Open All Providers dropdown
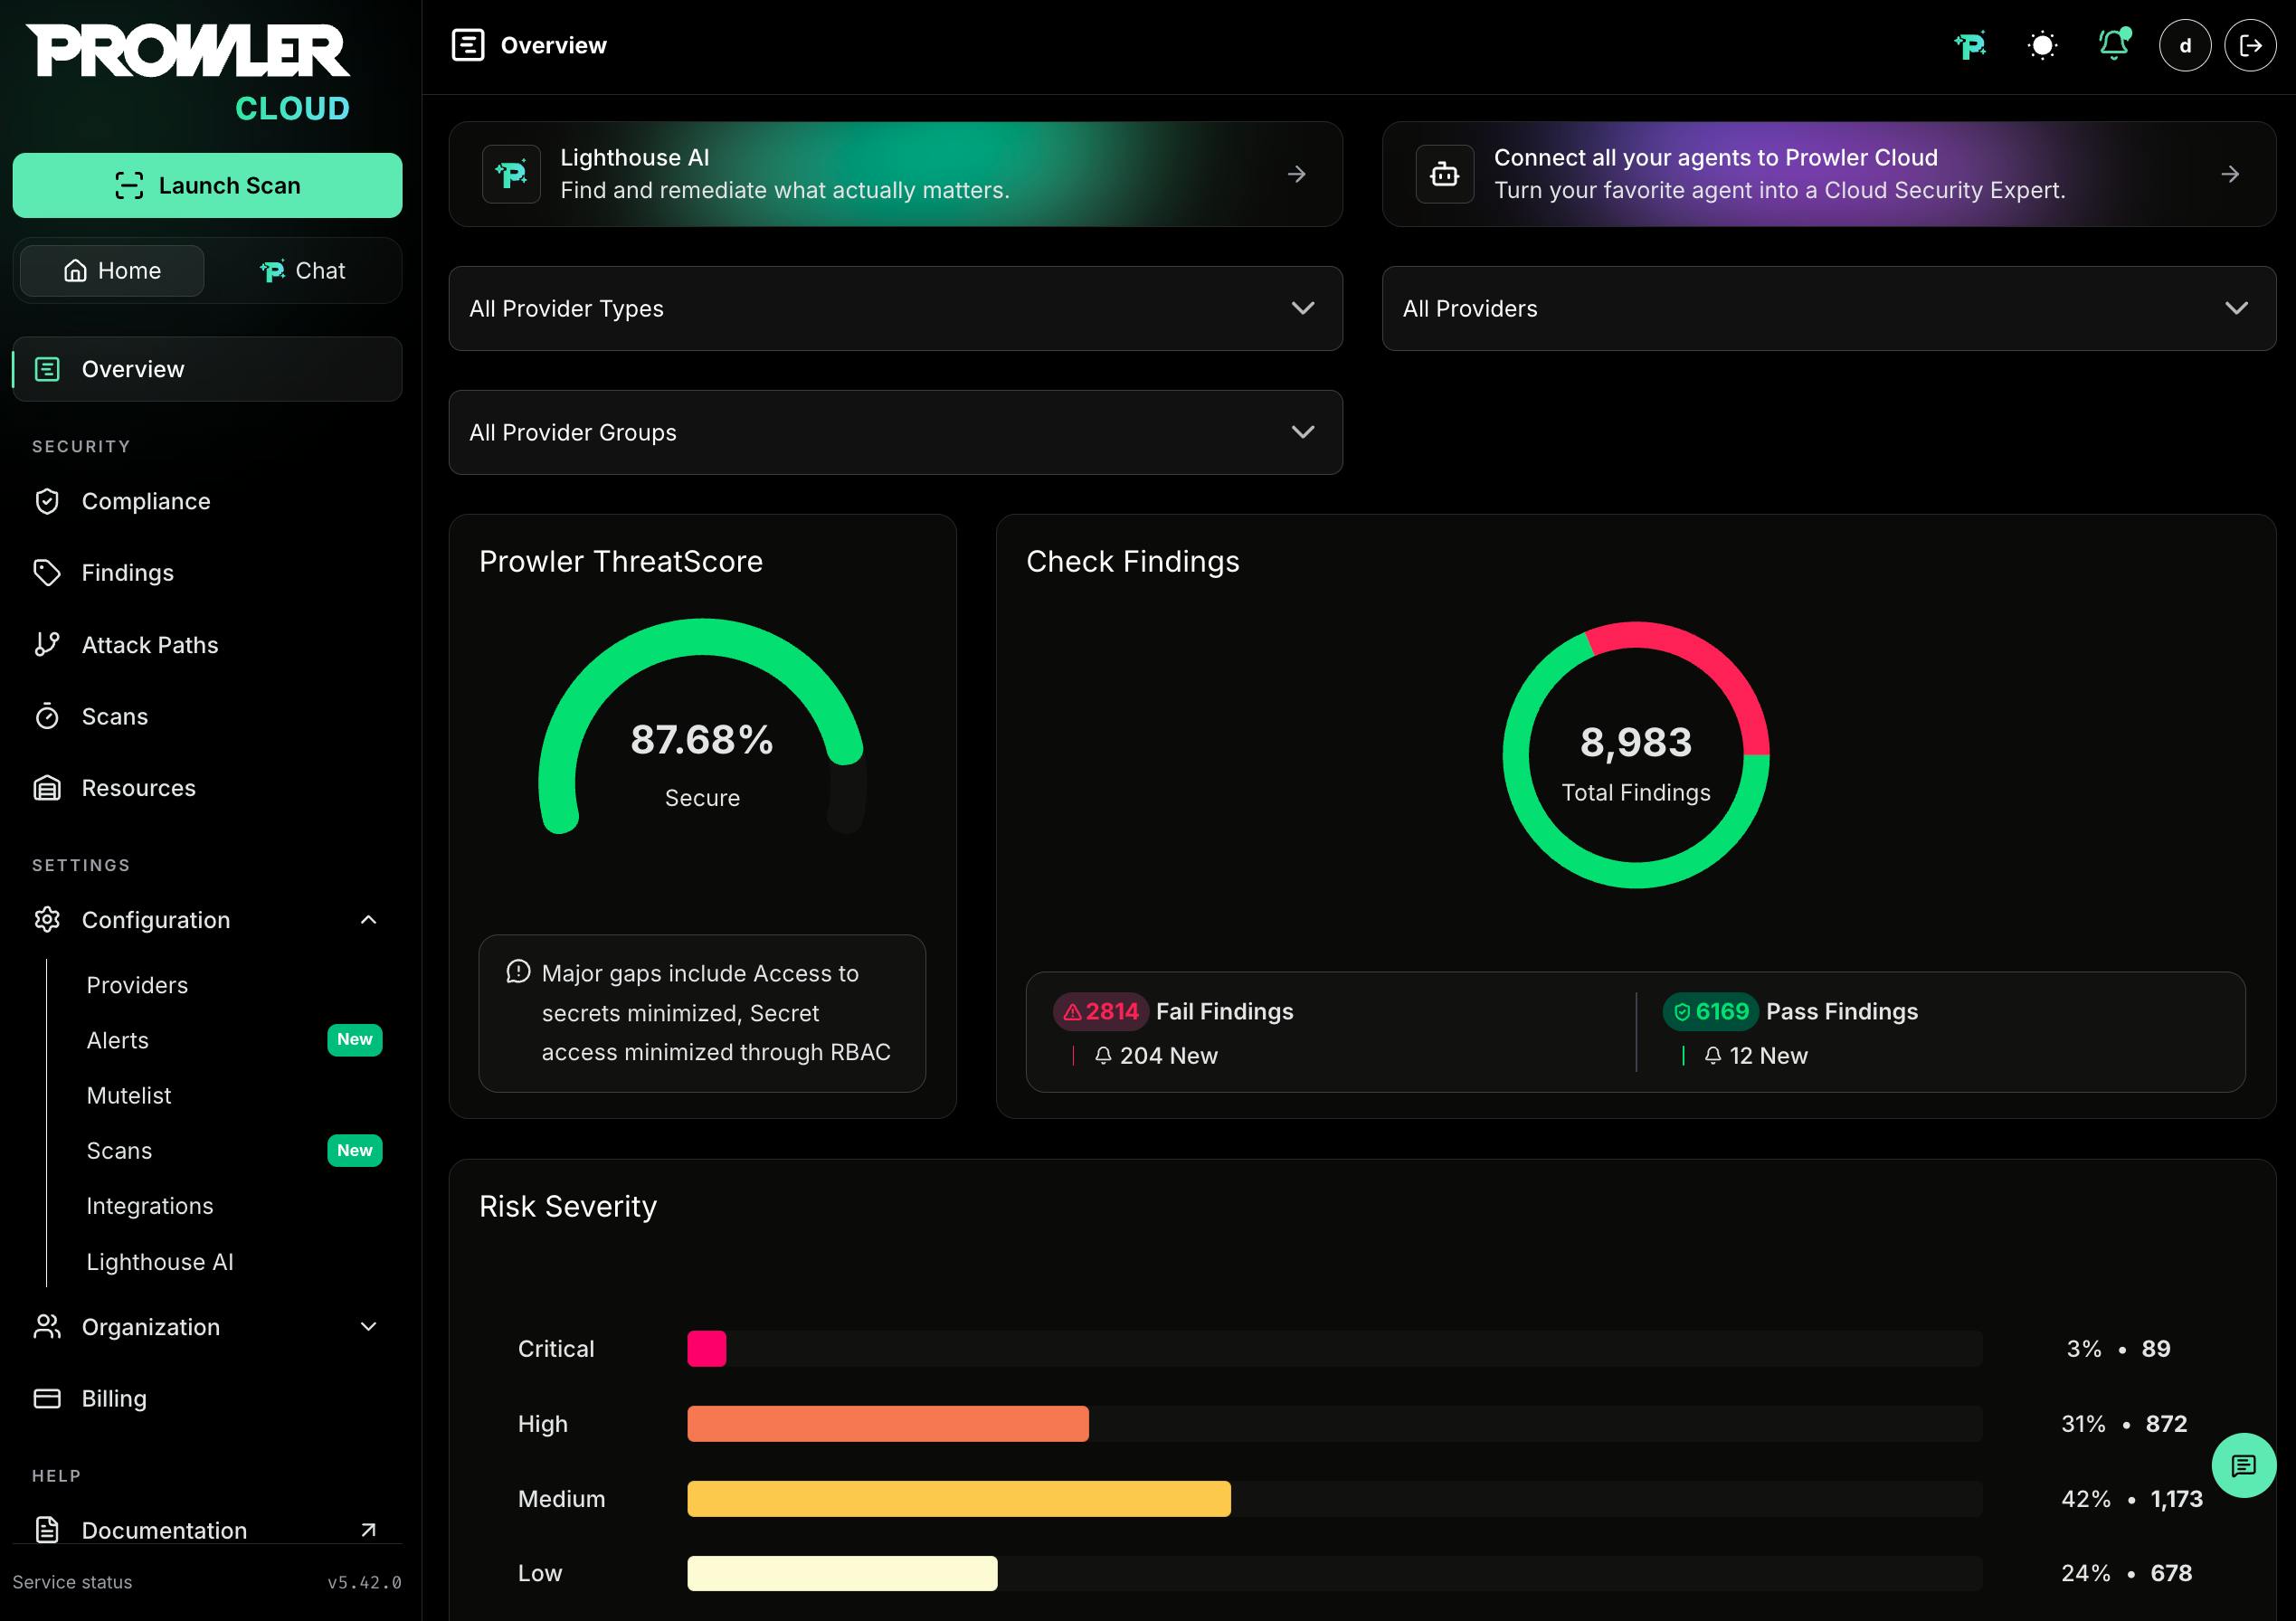Viewport: 2296px width, 1621px height. click(1829, 308)
